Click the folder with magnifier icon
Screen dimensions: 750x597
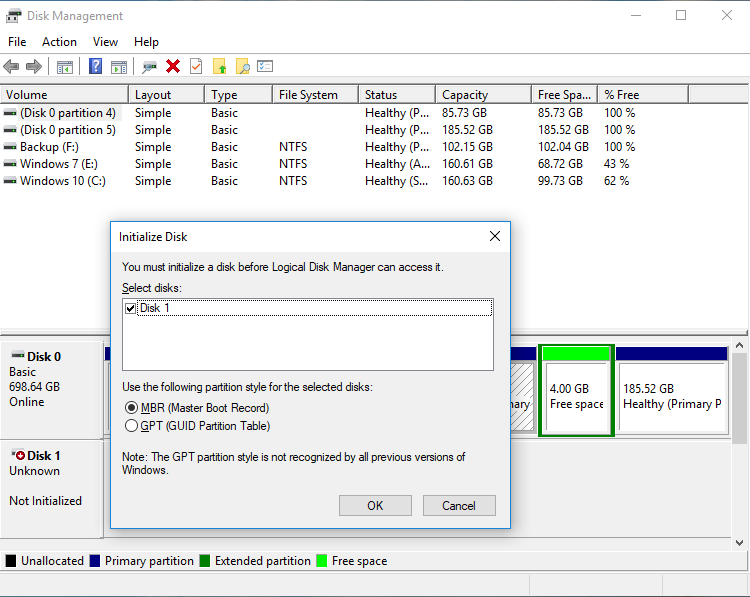pyautogui.click(x=242, y=67)
